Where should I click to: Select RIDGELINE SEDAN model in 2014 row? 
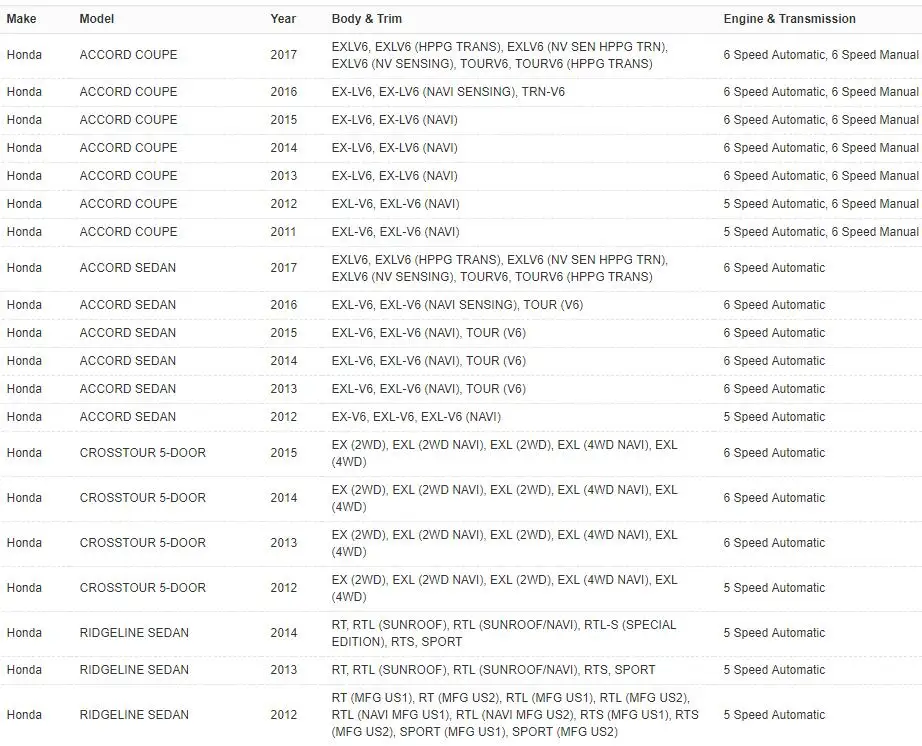[x=134, y=633]
